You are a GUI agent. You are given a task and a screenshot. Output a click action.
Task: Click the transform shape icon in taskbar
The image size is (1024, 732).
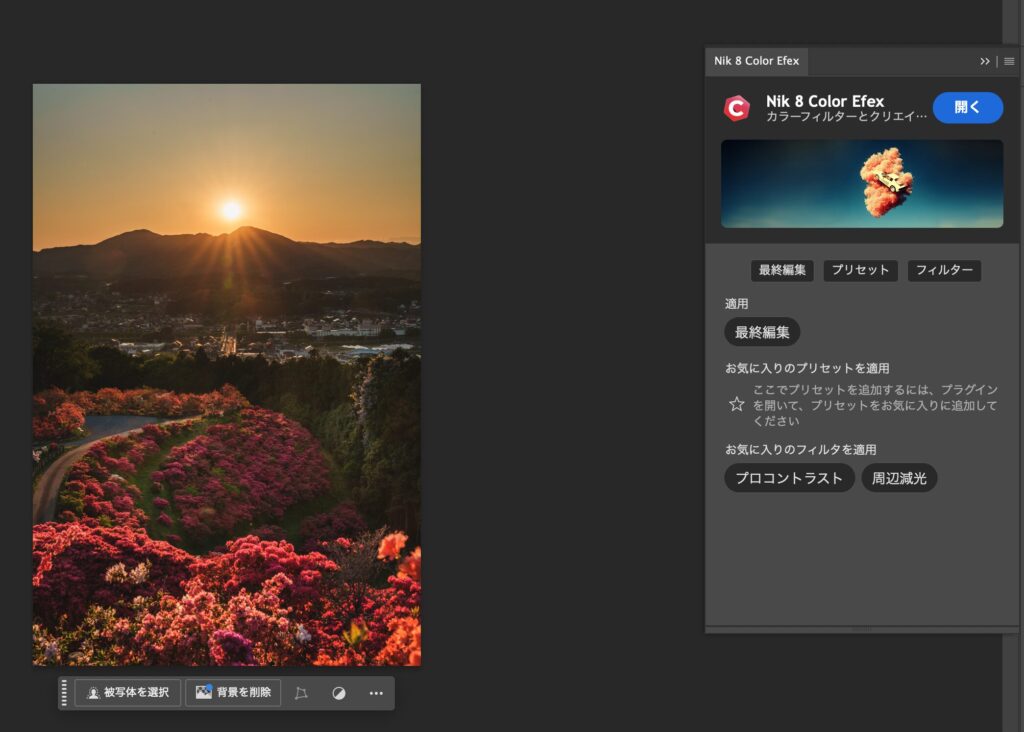pos(301,693)
